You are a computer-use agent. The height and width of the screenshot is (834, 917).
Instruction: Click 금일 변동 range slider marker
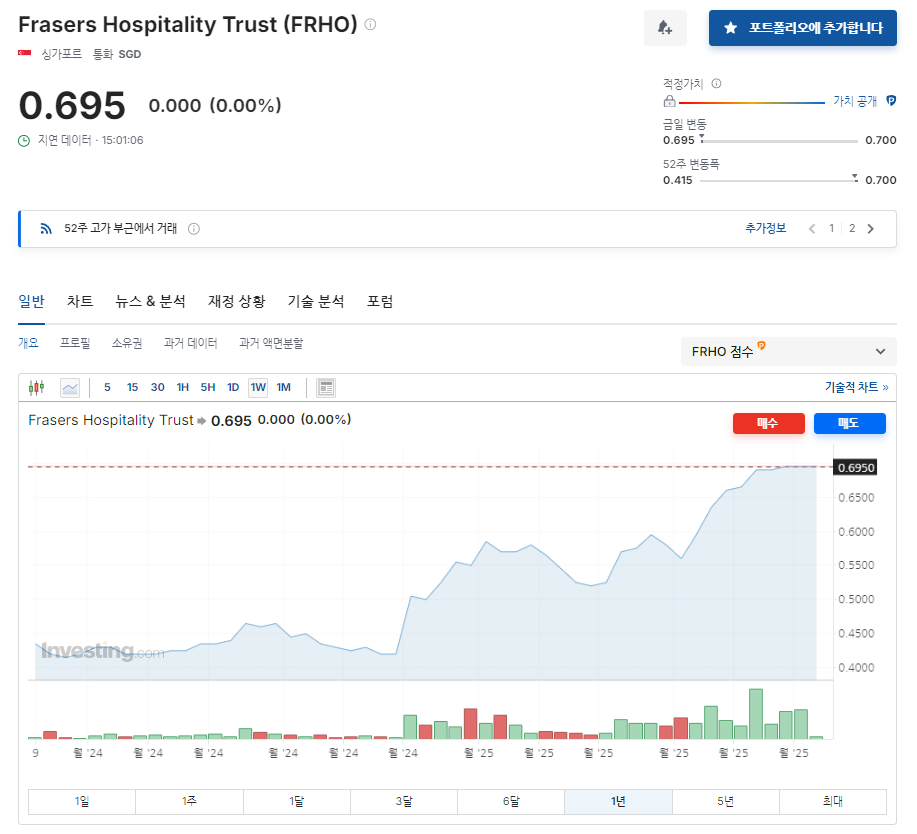tap(702, 139)
